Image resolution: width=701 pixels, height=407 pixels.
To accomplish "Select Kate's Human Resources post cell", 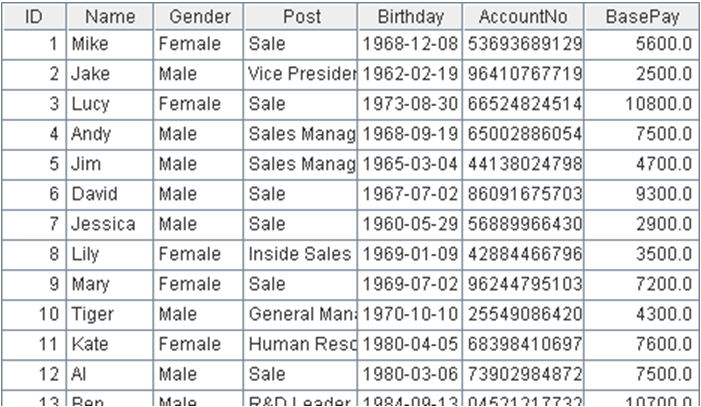I will click(x=301, y=337).
